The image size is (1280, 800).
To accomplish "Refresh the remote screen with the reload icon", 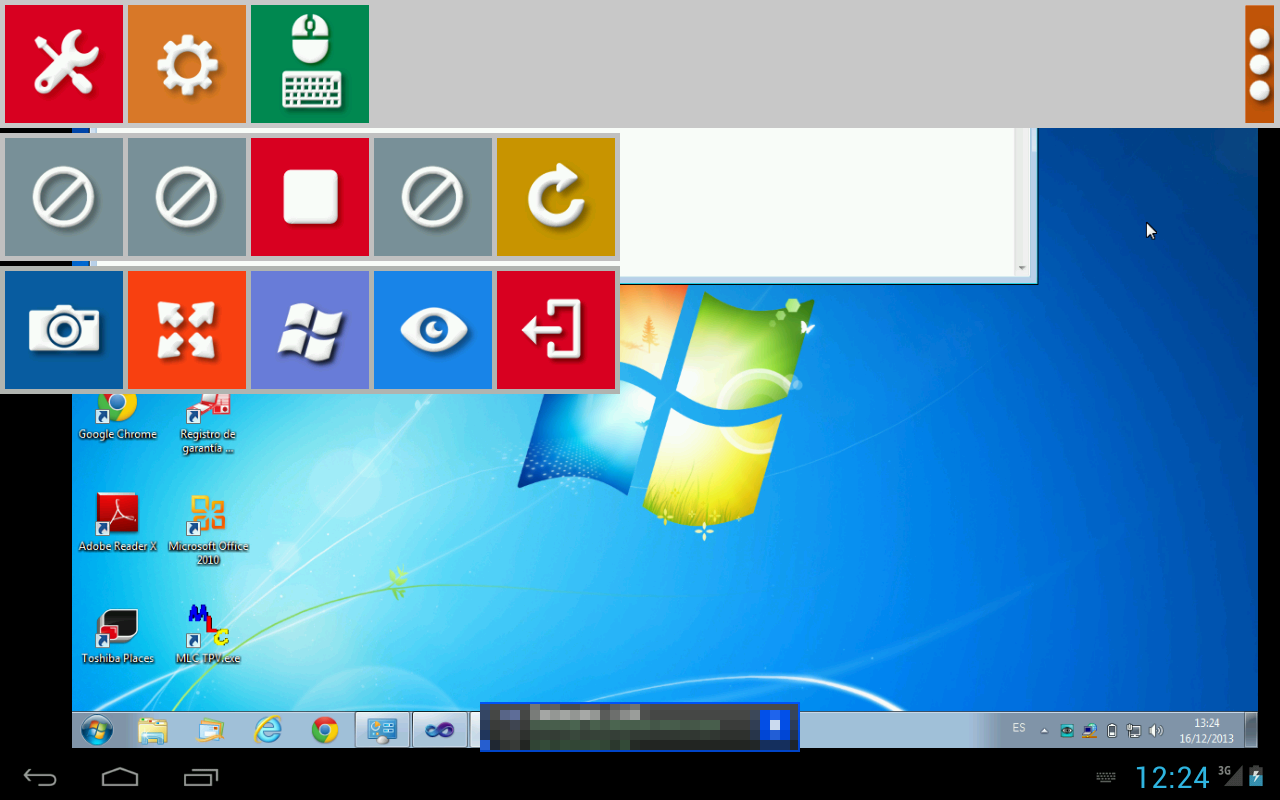I will point(556,196).
